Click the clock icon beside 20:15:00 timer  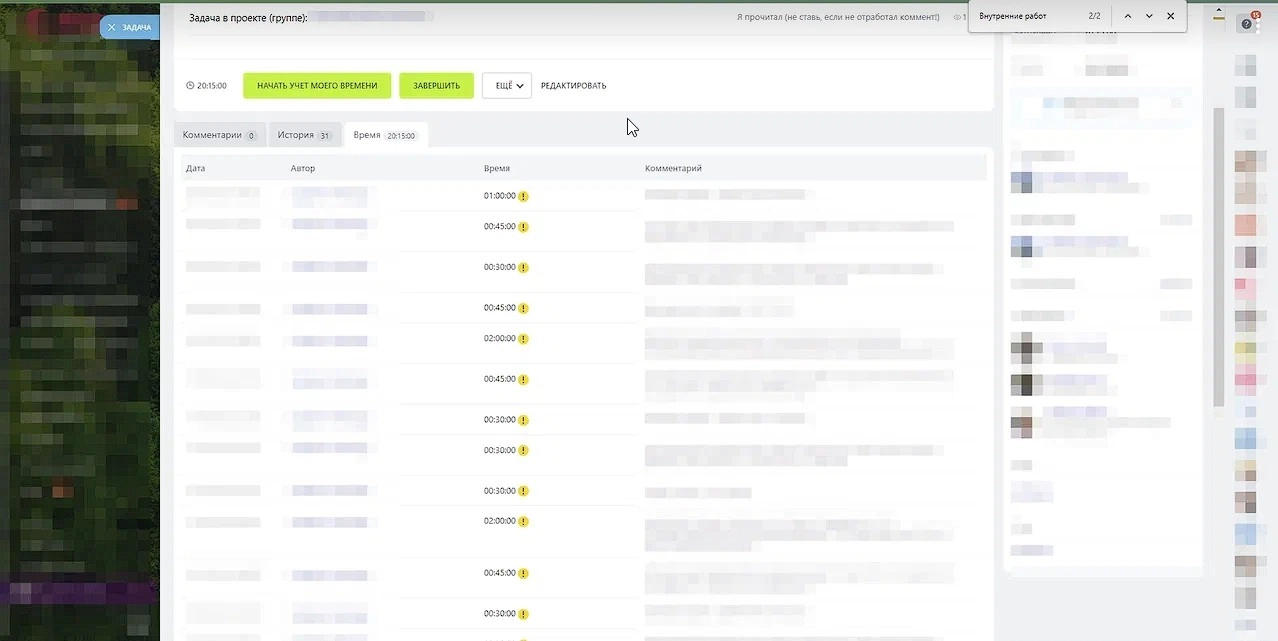[190, 86]
